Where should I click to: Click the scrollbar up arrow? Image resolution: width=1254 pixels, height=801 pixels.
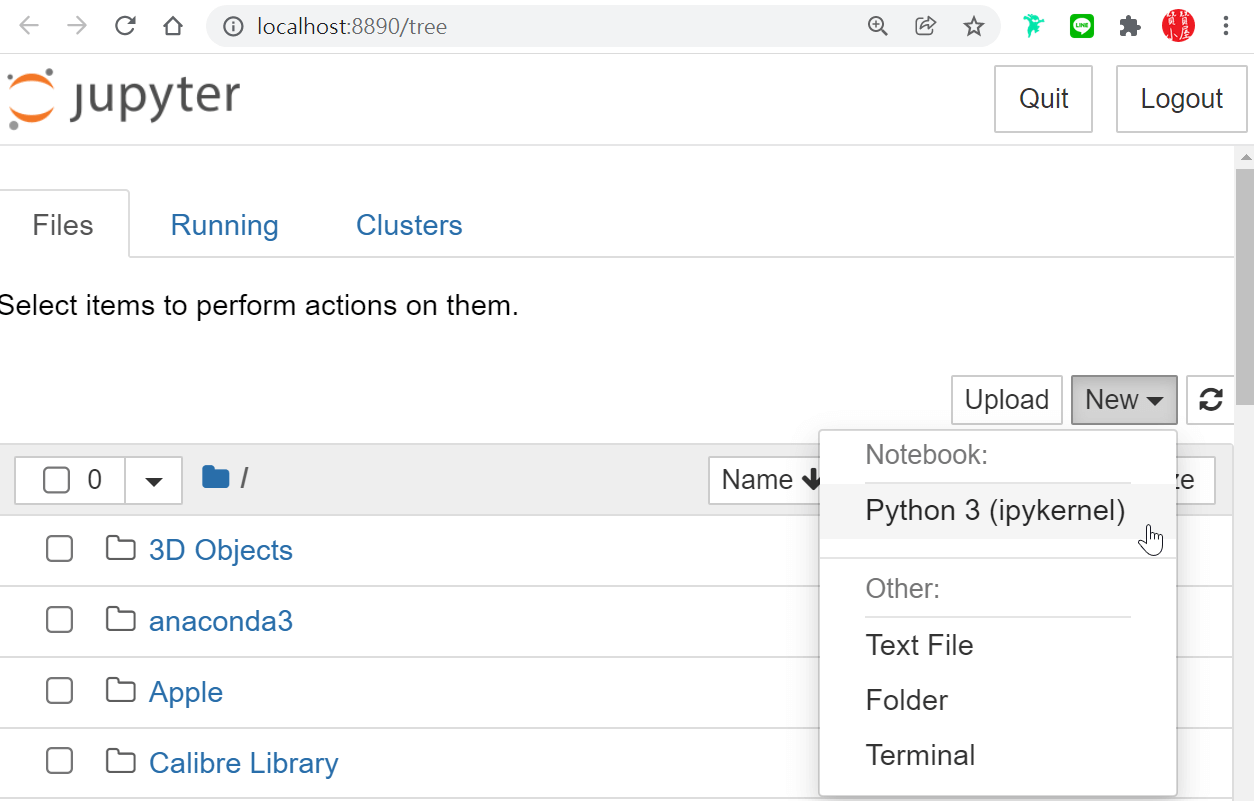tap(1245, 158)
